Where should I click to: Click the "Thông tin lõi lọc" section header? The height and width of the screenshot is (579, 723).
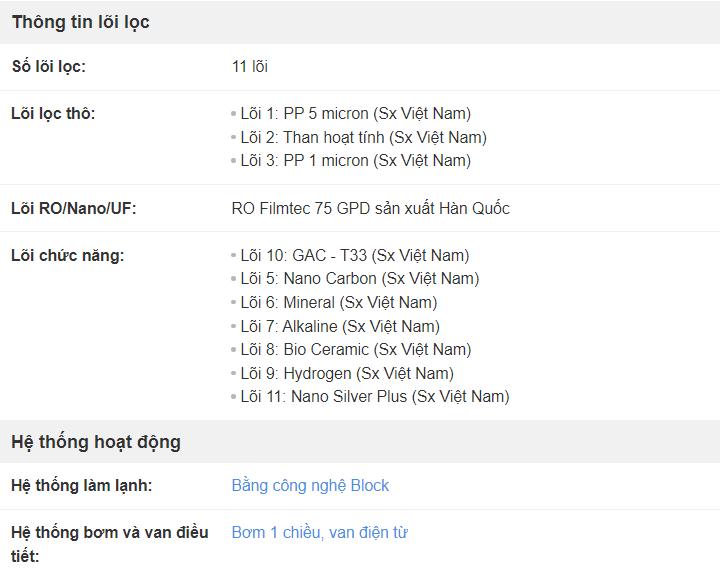[81, 22]
